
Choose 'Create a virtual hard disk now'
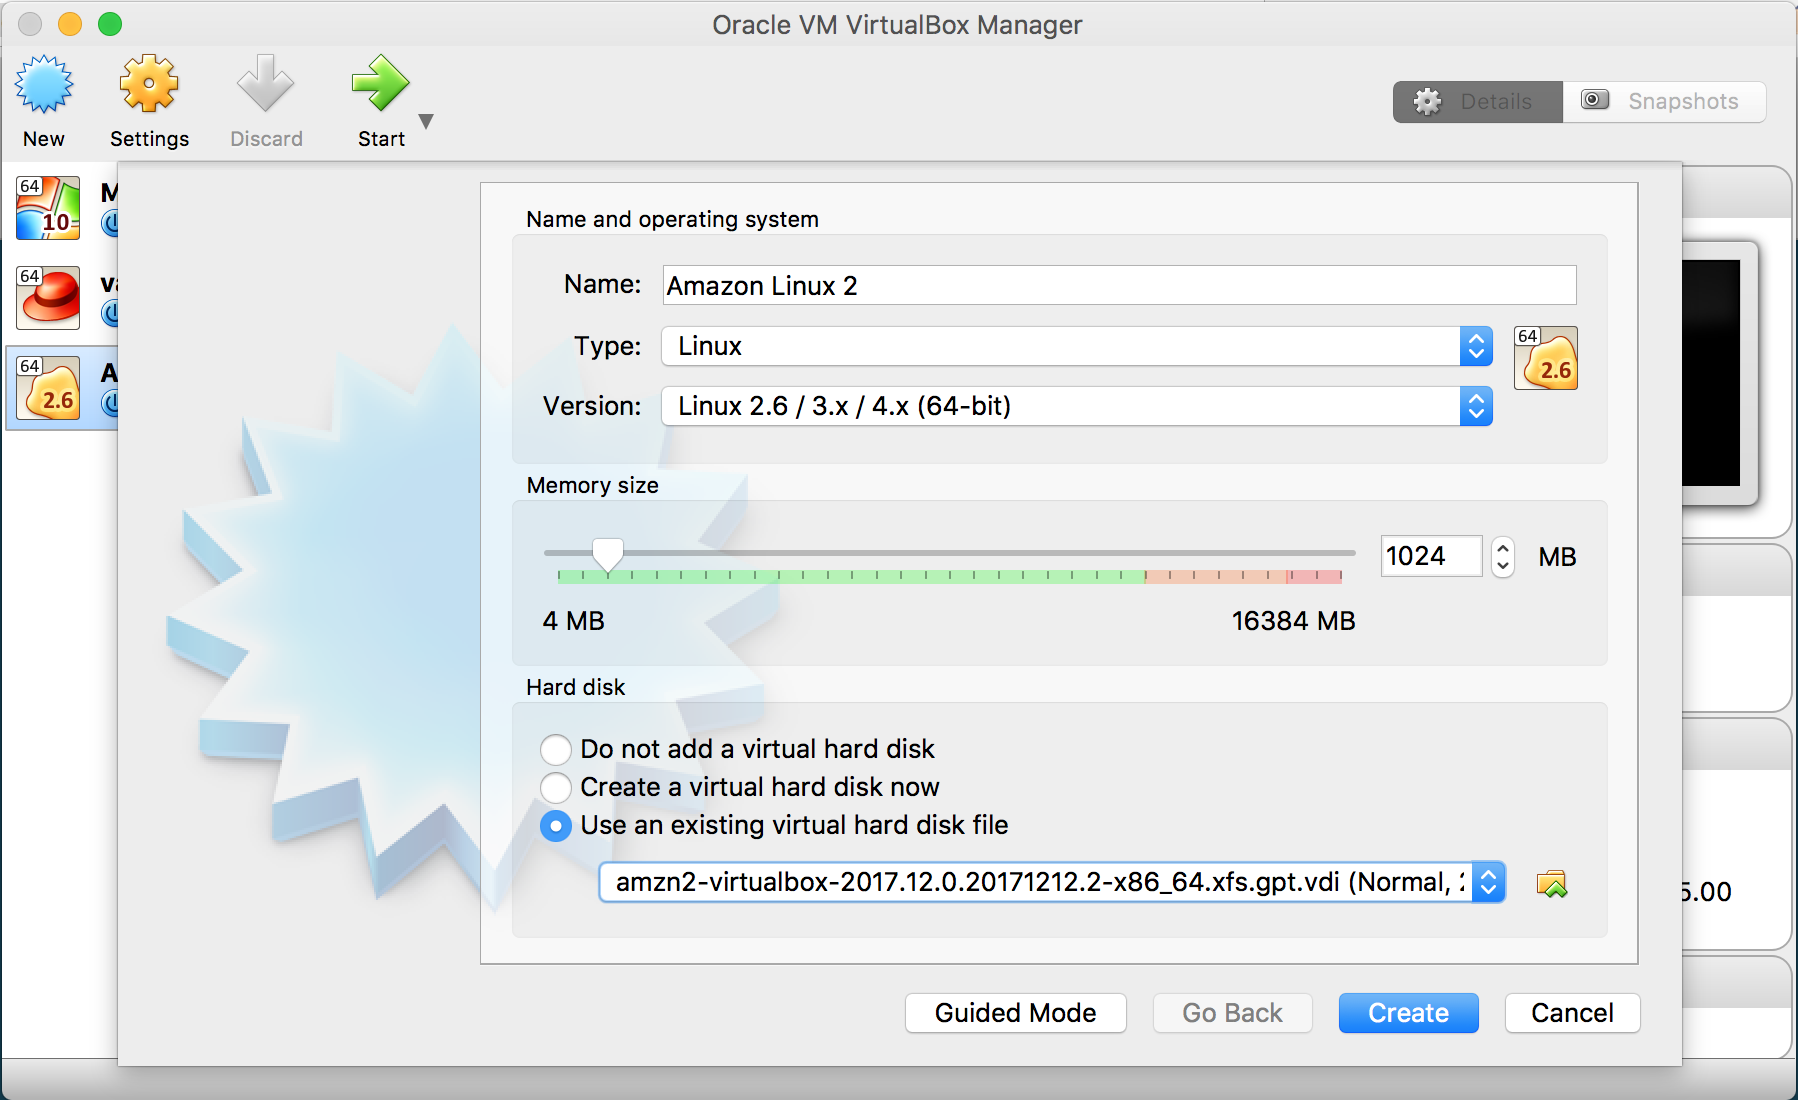pyautogui.click(x=556, y=787)
